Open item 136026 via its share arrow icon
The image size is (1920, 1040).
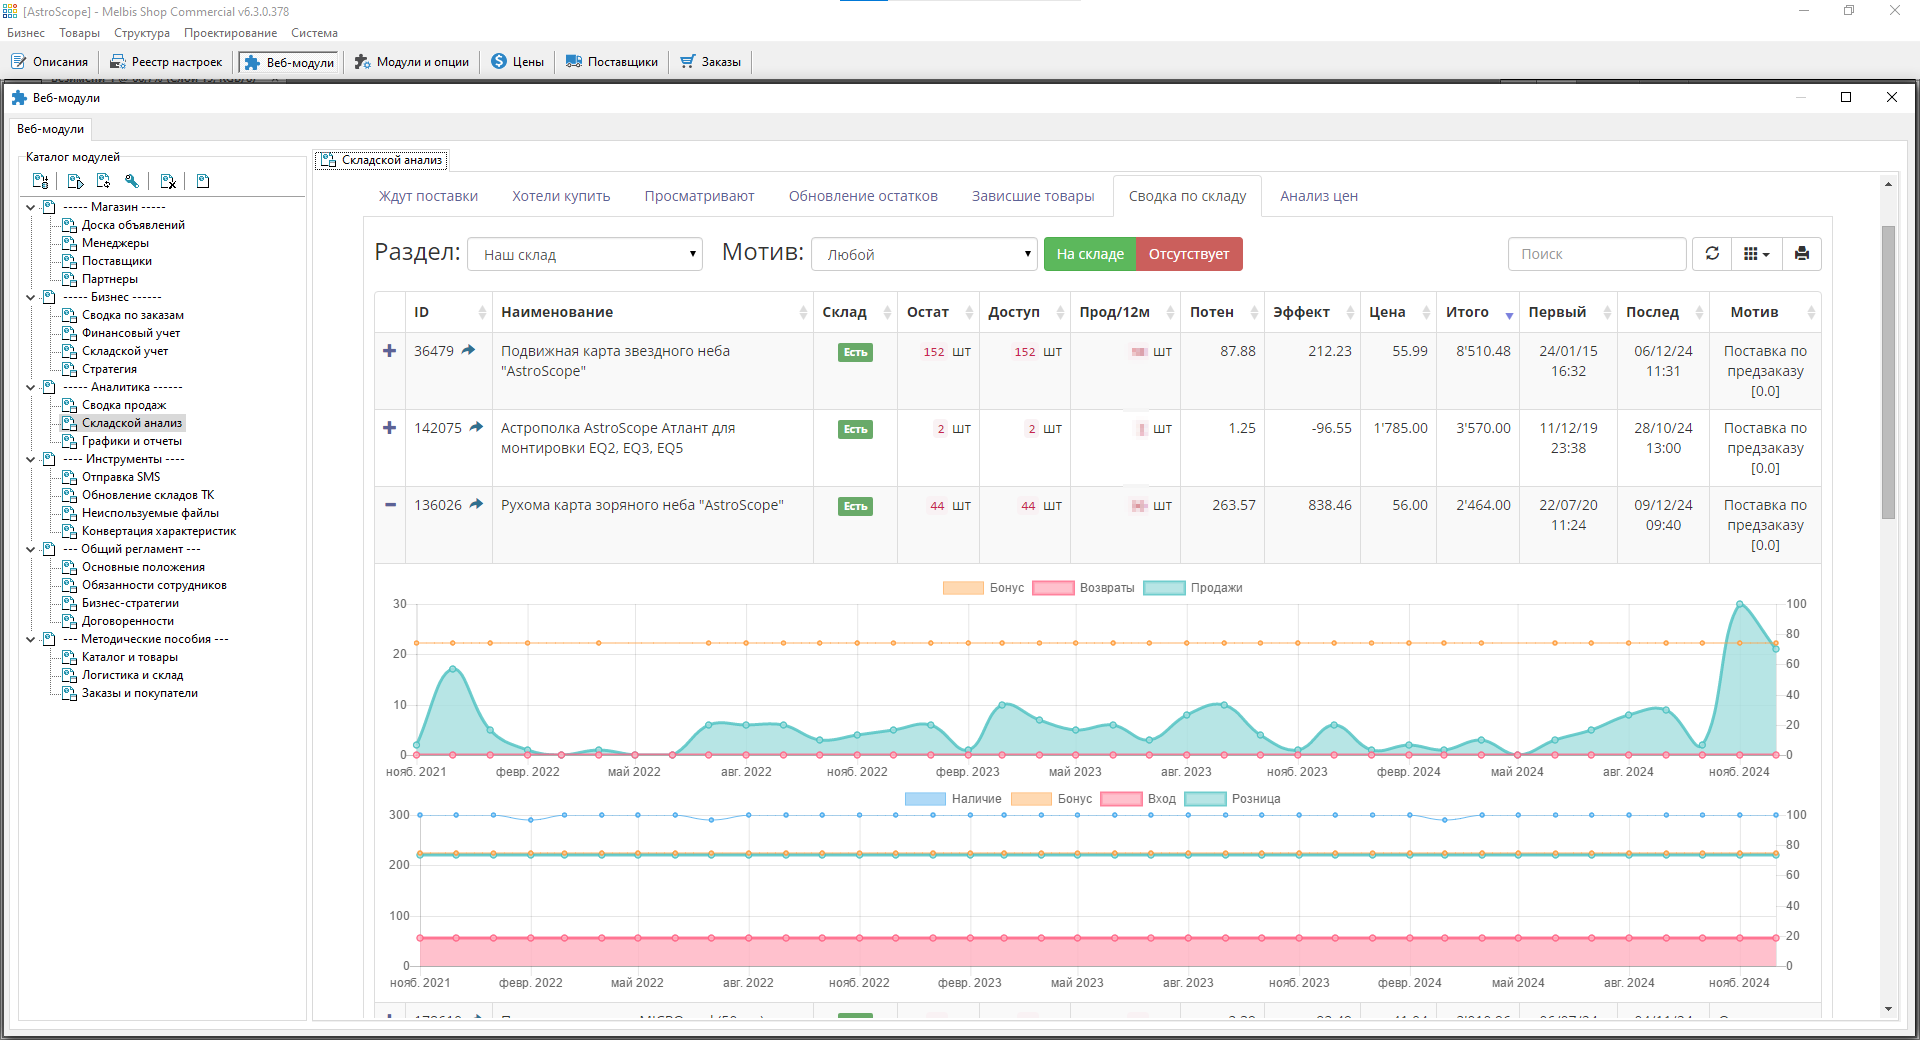pyautogui.click(x=476, y=504)
